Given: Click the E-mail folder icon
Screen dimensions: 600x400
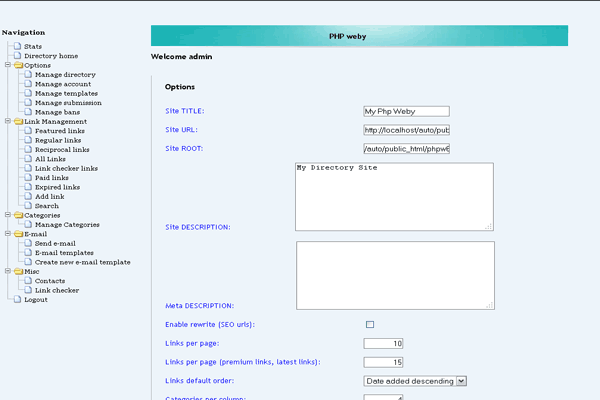Looking at the screenshot, I should coord(17,233).
